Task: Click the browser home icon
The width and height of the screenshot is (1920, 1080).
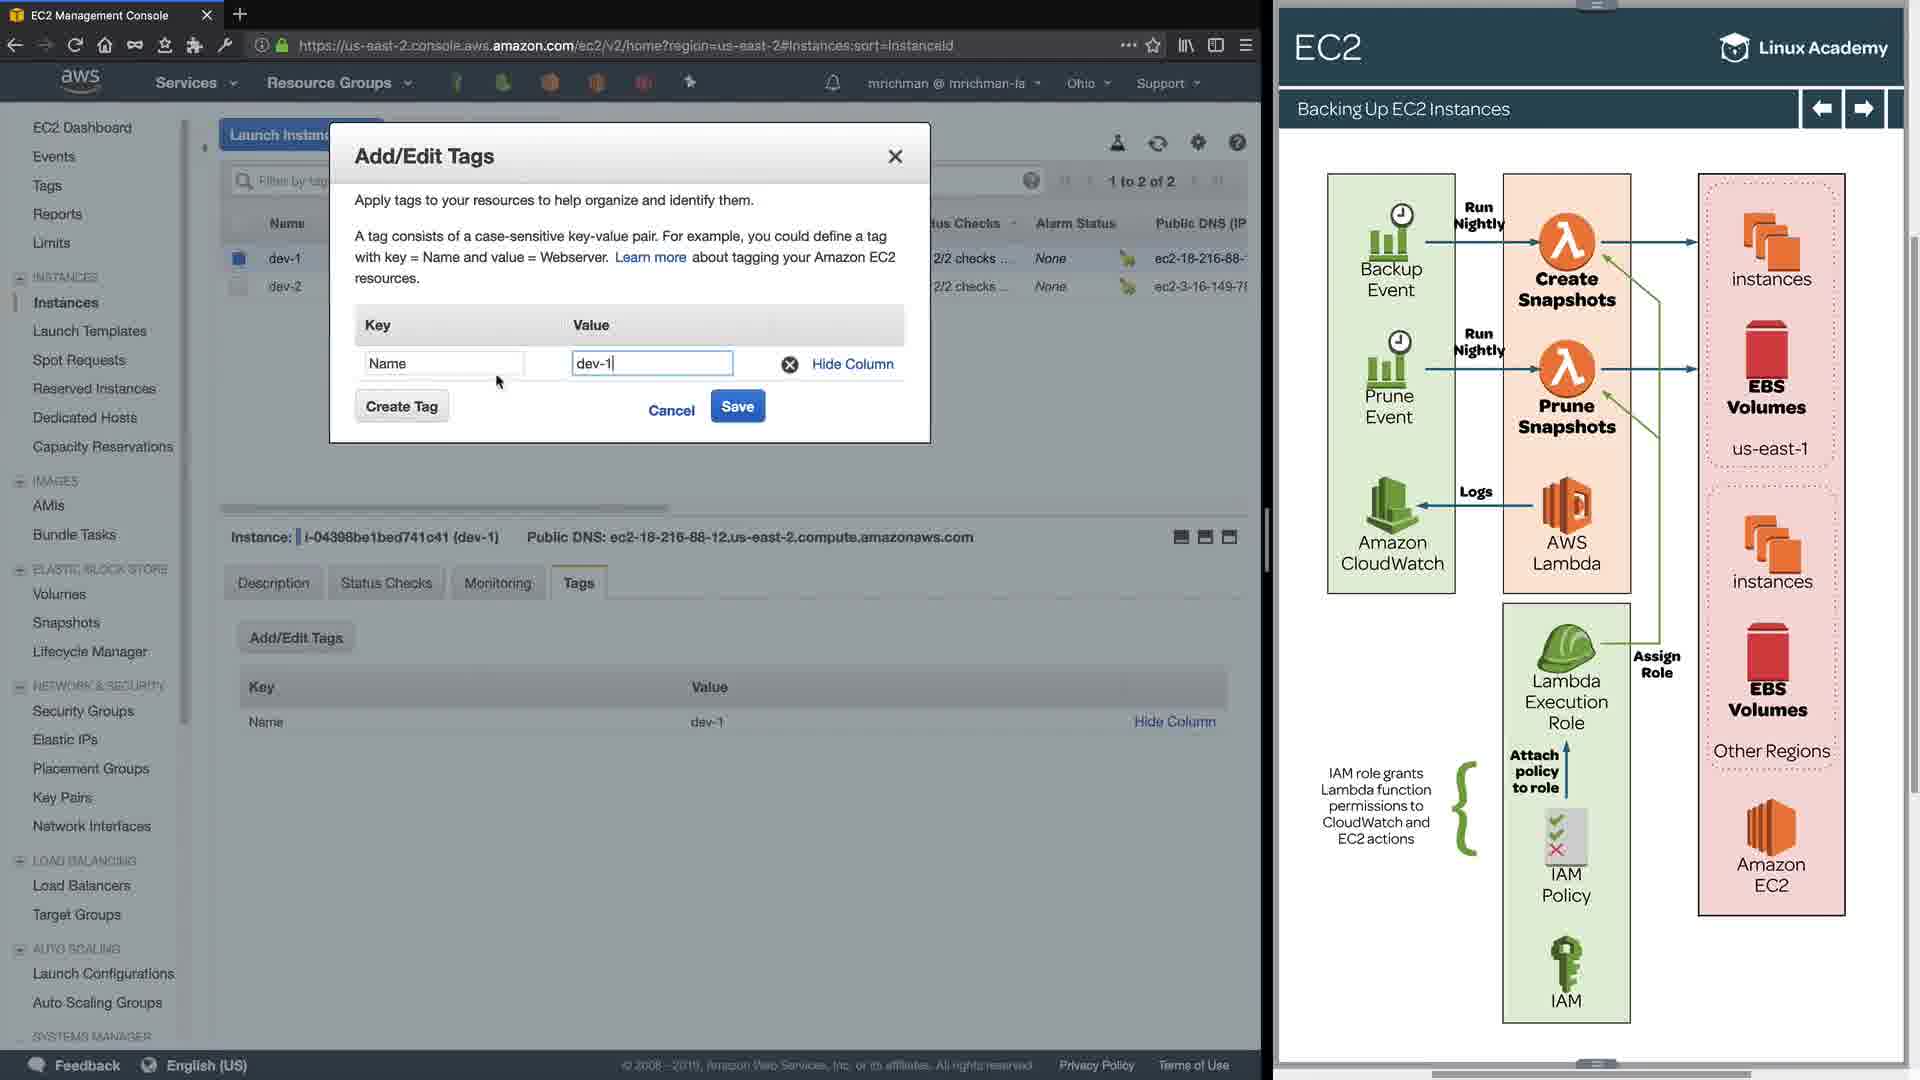Action: pos(105,45)
